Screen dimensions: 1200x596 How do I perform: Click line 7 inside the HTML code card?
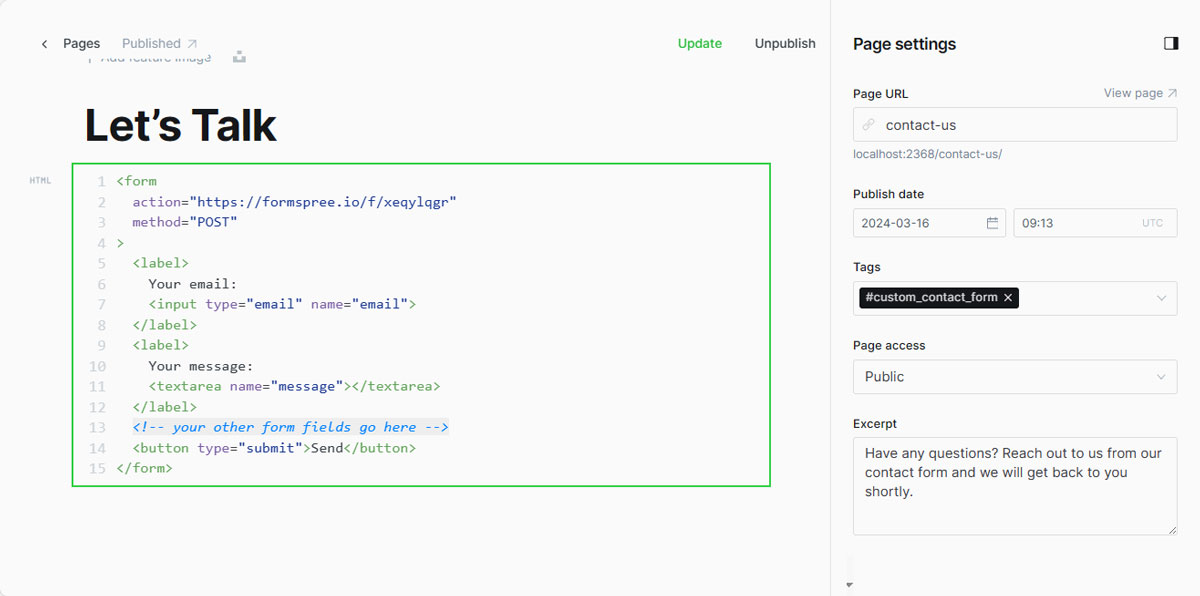[x=280, y=304]
